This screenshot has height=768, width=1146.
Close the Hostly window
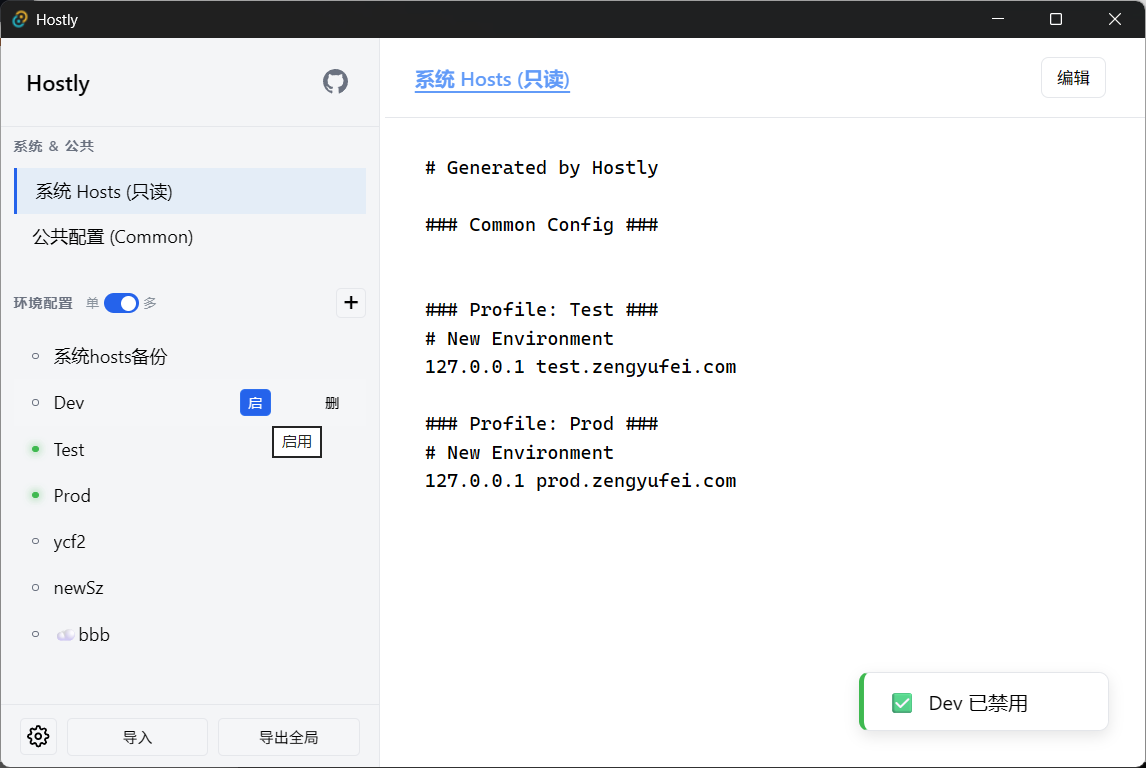[x=1115, y=19]
